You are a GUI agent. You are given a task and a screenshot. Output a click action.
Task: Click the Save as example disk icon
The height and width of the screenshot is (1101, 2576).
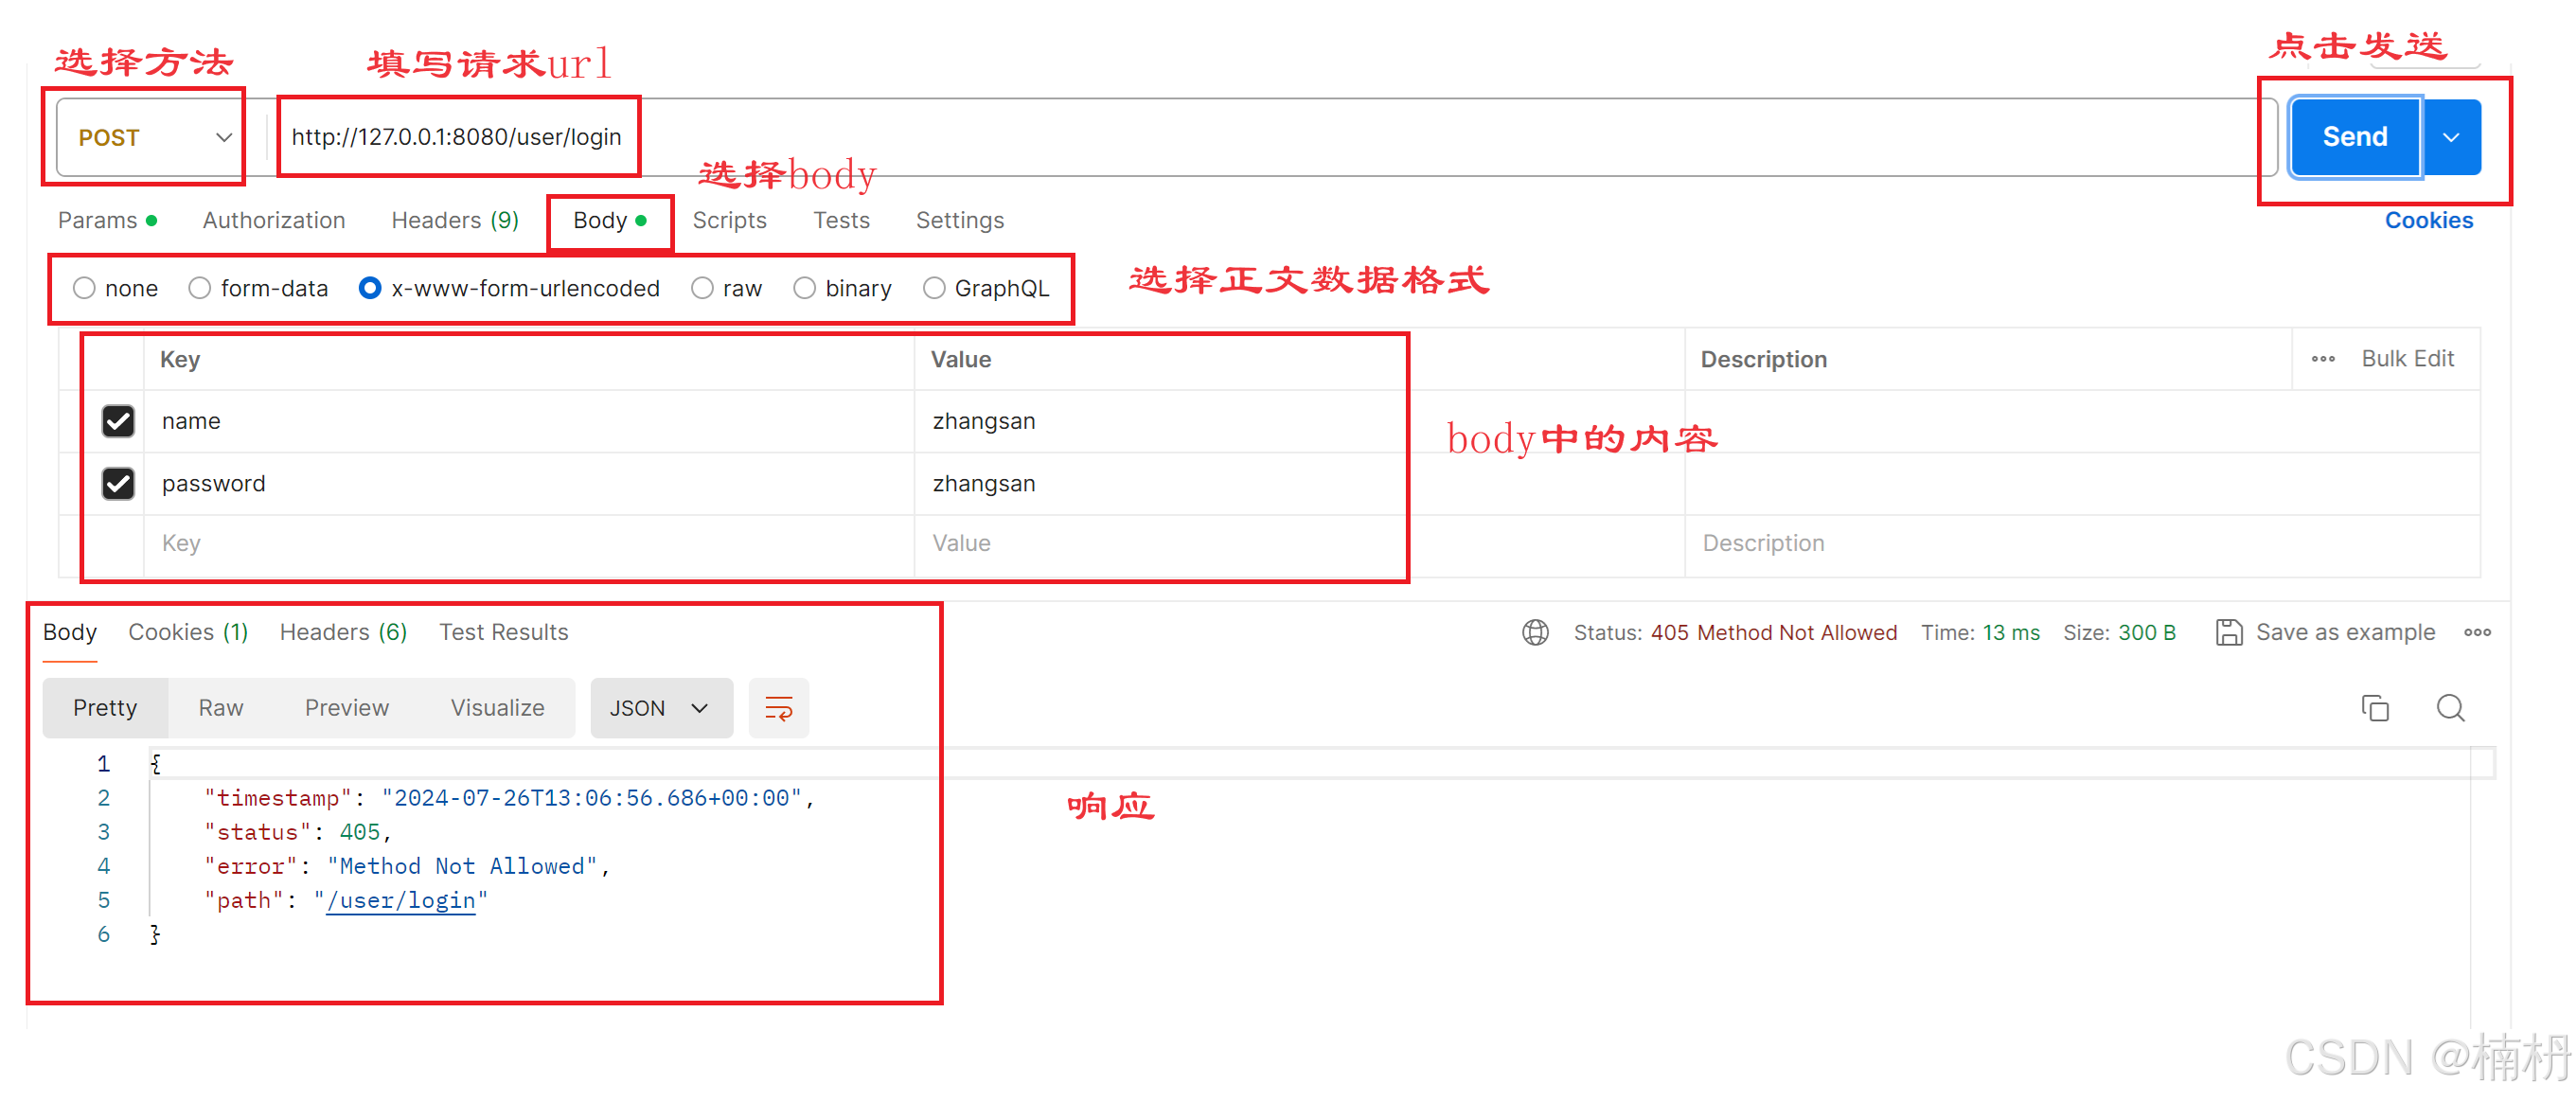[x=2228, y=632]
